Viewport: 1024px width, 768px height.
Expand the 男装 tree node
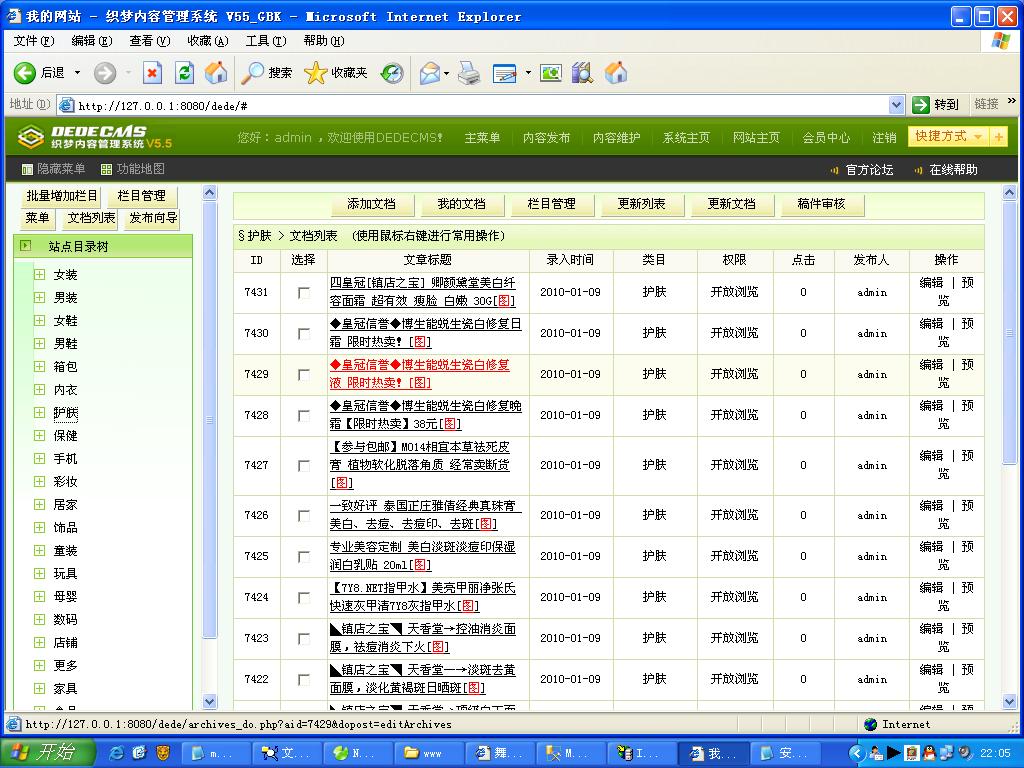[x=39, y=297]
